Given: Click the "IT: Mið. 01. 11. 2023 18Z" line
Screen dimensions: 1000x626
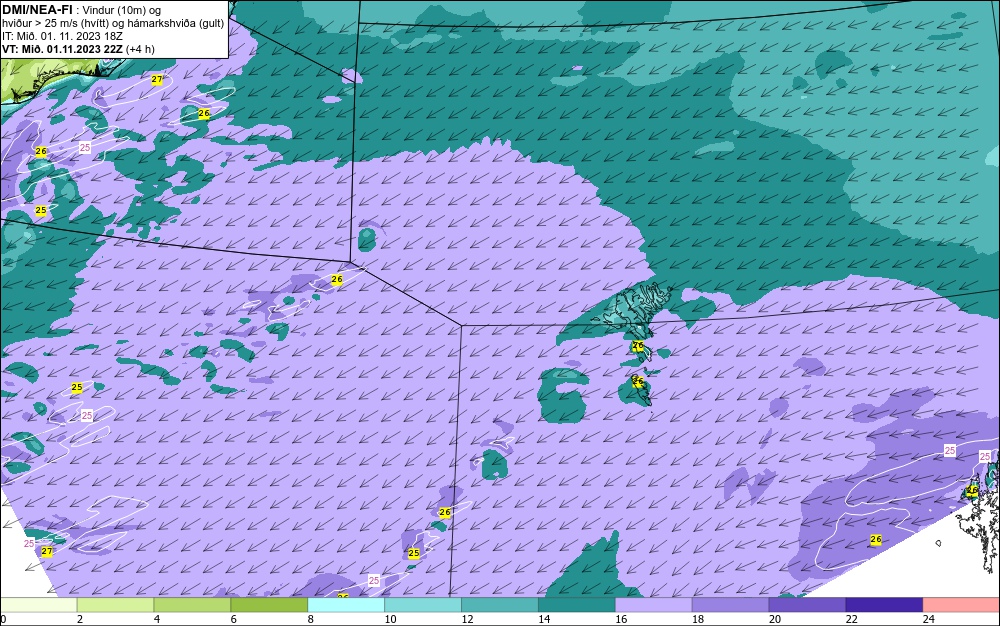Looking at the screenshot, I should (x=62, y=36).
